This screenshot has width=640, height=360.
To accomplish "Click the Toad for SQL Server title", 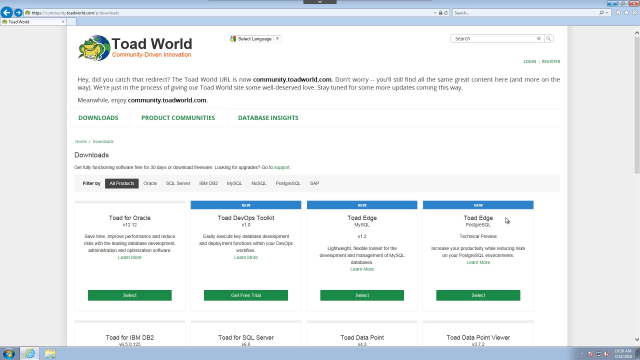I will (x=246, y=338).
